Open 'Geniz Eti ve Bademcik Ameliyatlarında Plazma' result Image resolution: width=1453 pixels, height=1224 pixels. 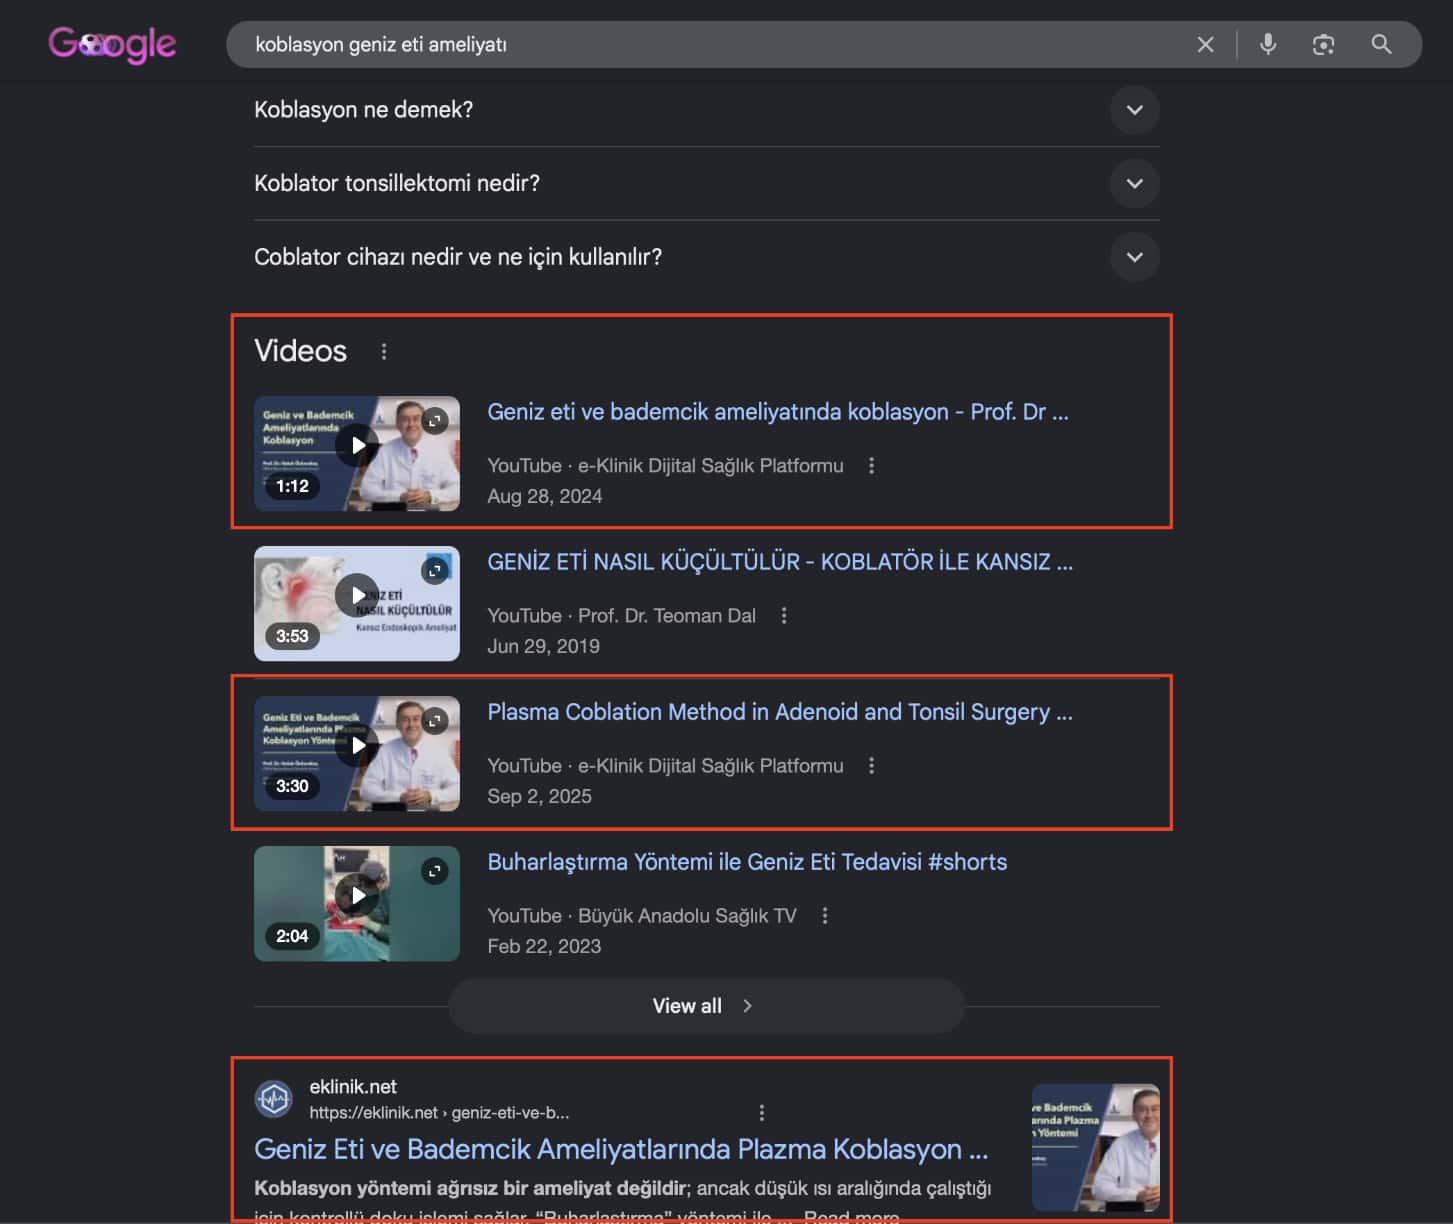tap(621, 1149)
